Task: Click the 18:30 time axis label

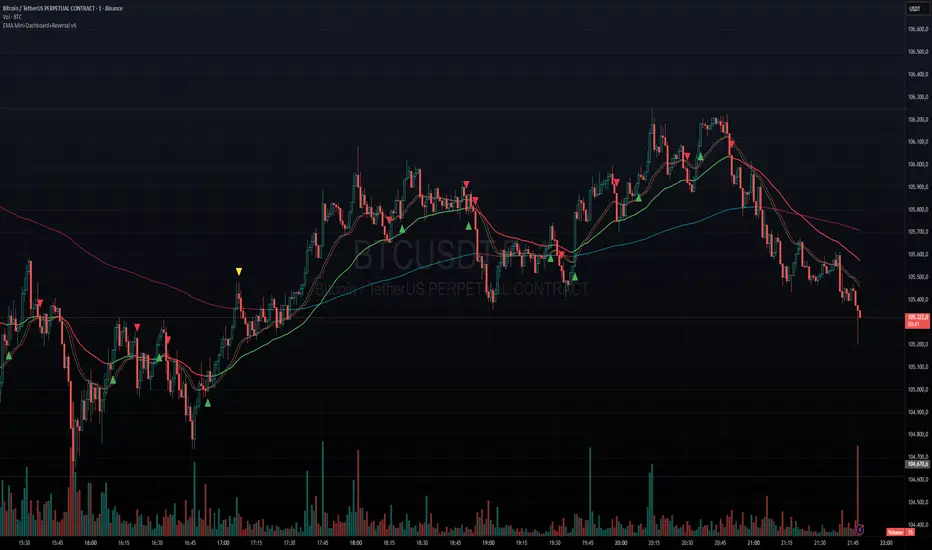Action: point(421,543)
